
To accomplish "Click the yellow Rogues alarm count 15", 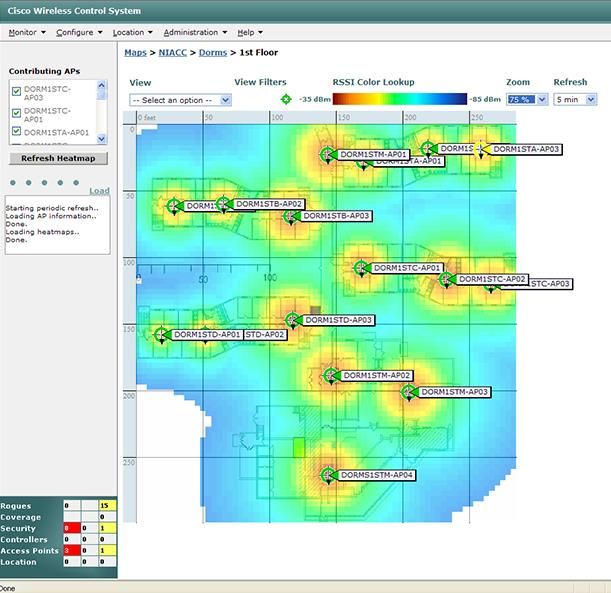I will point(107,505).
